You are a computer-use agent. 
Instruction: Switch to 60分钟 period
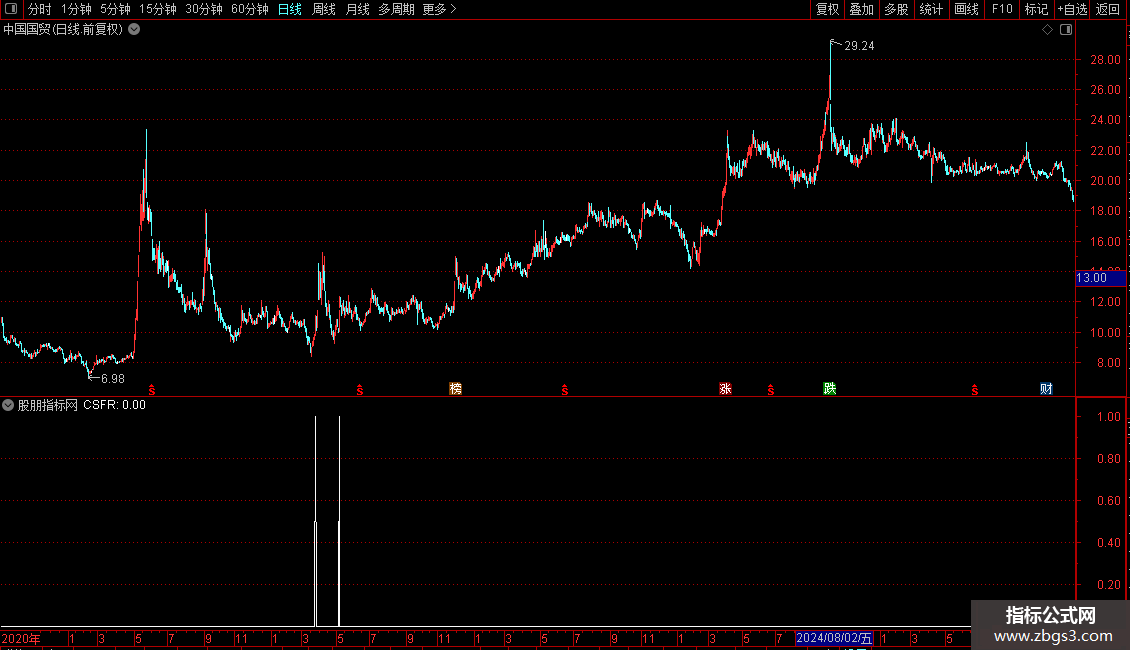(x=249, y=9)
